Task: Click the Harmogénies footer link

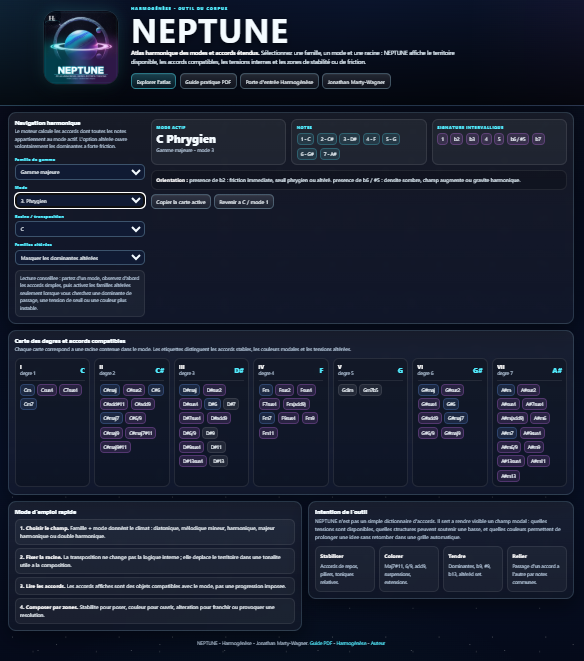Action: [x=351, y=643]
